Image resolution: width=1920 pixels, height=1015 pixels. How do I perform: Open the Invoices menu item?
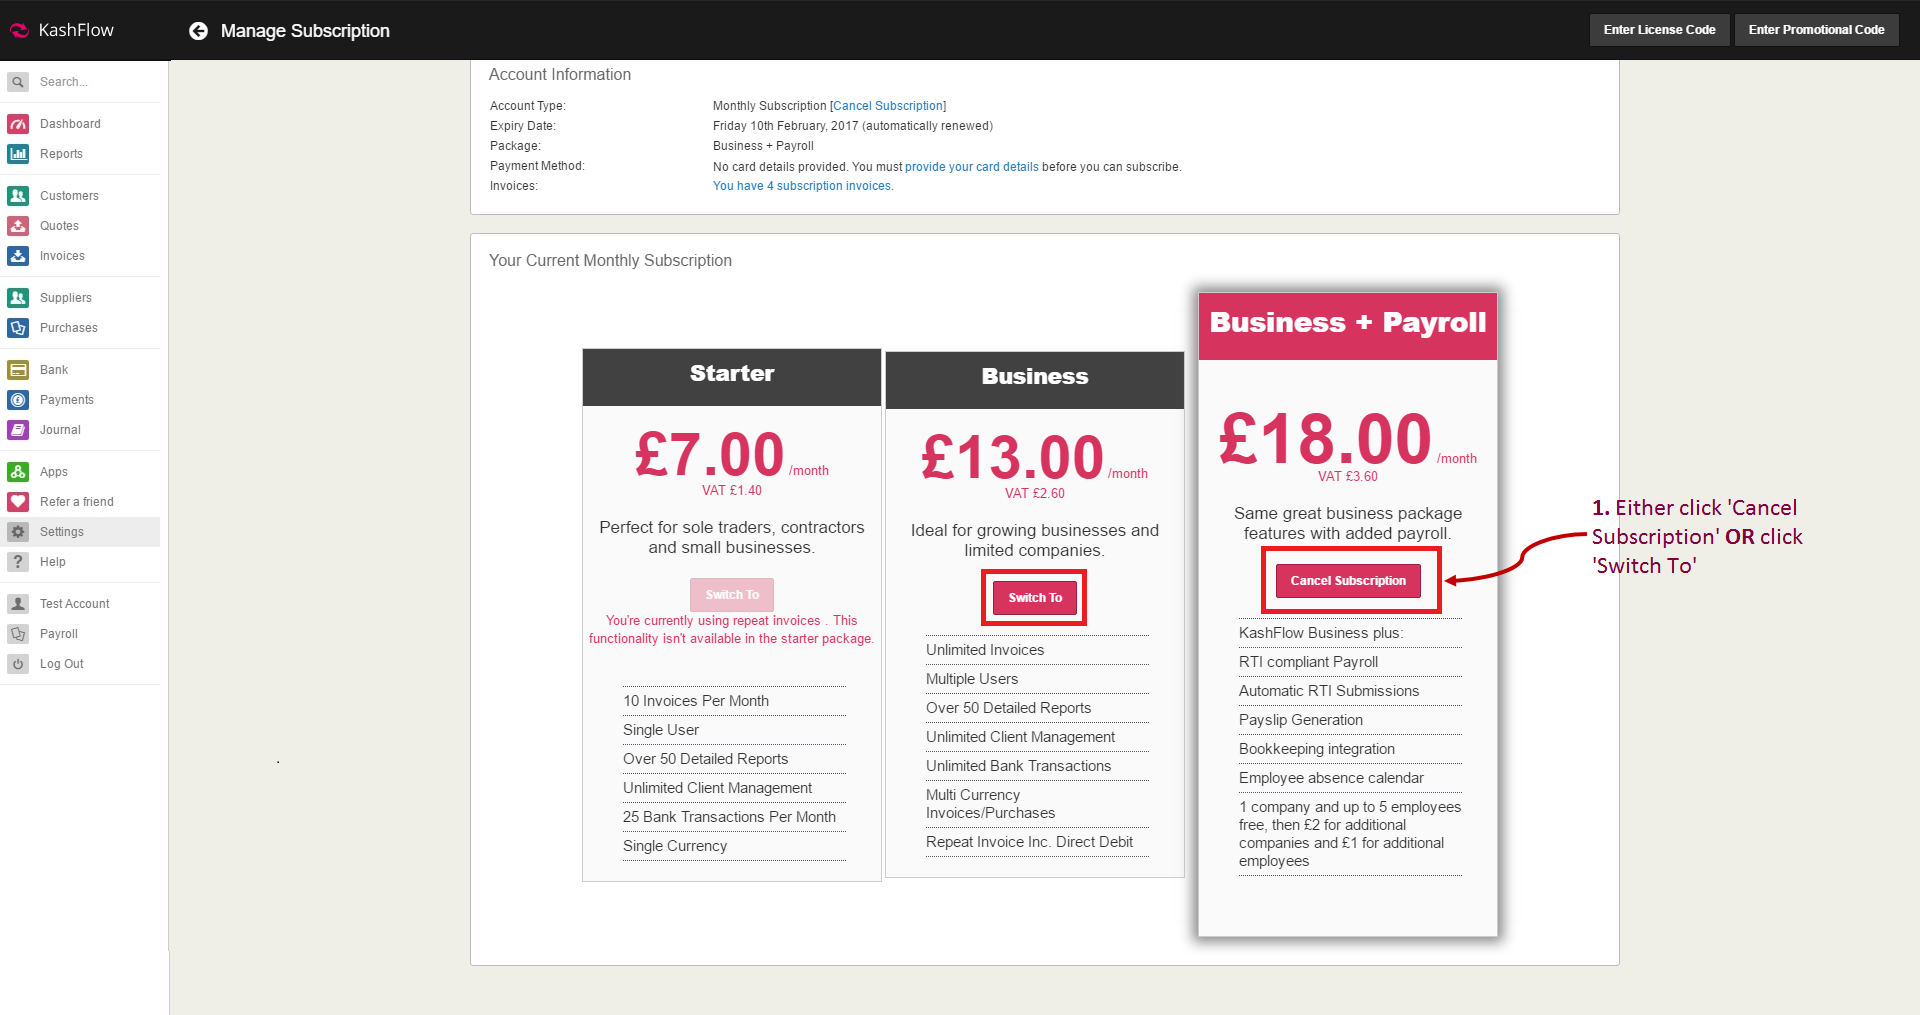[62, 256]
